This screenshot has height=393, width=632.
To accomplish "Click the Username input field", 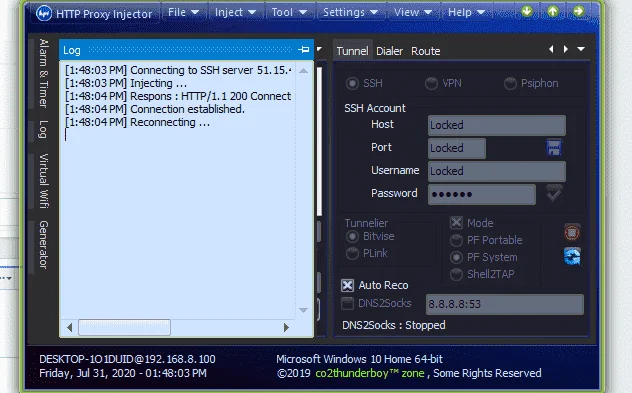I will pyautogui.click(x=497, y=171).
